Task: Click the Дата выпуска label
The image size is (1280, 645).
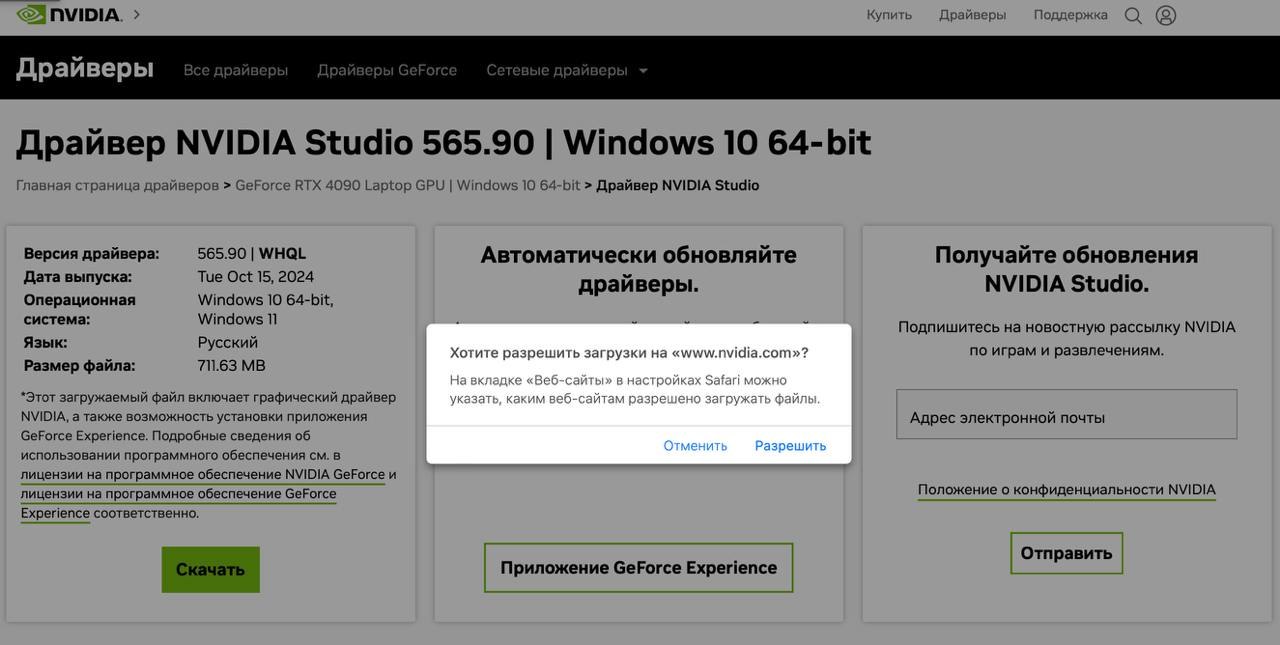Action: click(77, 277)
